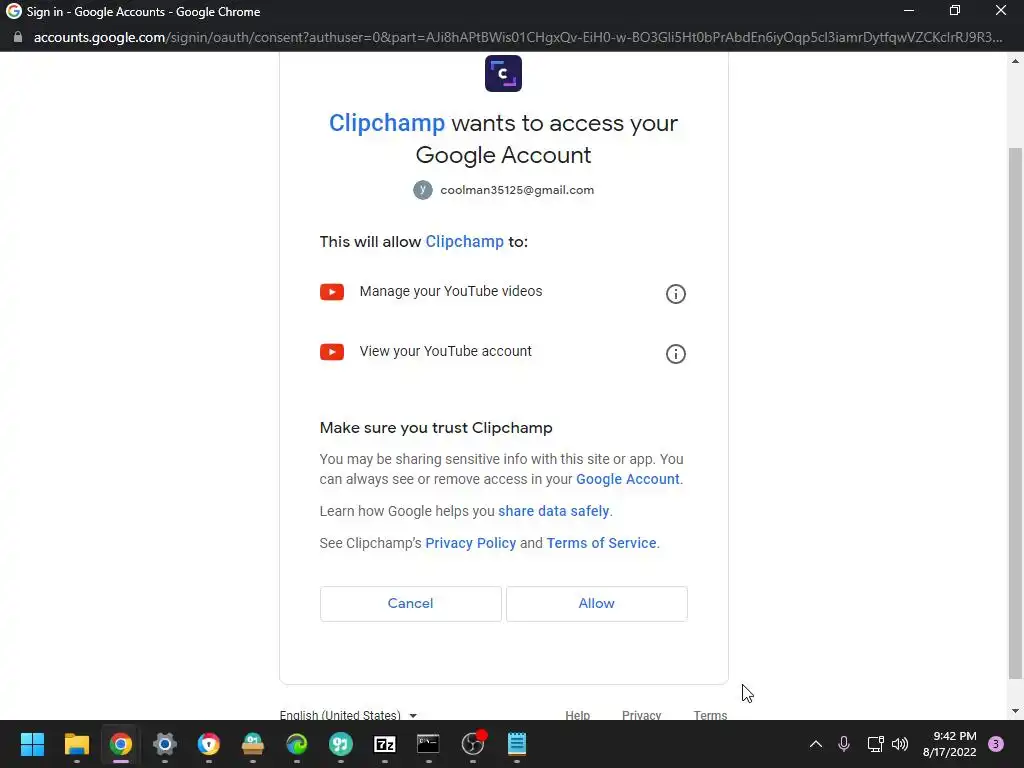Click the scrollbar up arrow
The height and width of the screenshot is (768, 1024).
coord(1015,61)
